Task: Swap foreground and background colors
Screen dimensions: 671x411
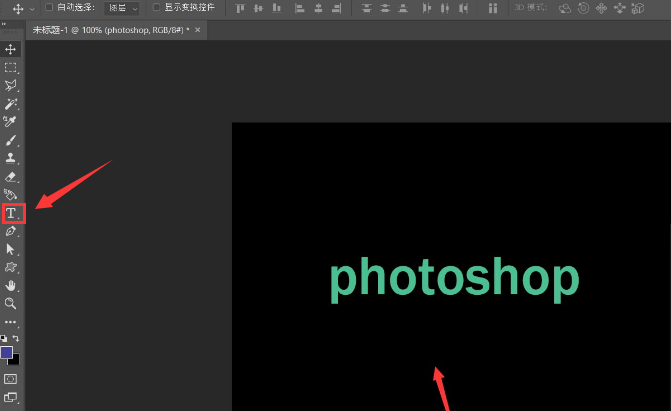Action: (16, 338)
